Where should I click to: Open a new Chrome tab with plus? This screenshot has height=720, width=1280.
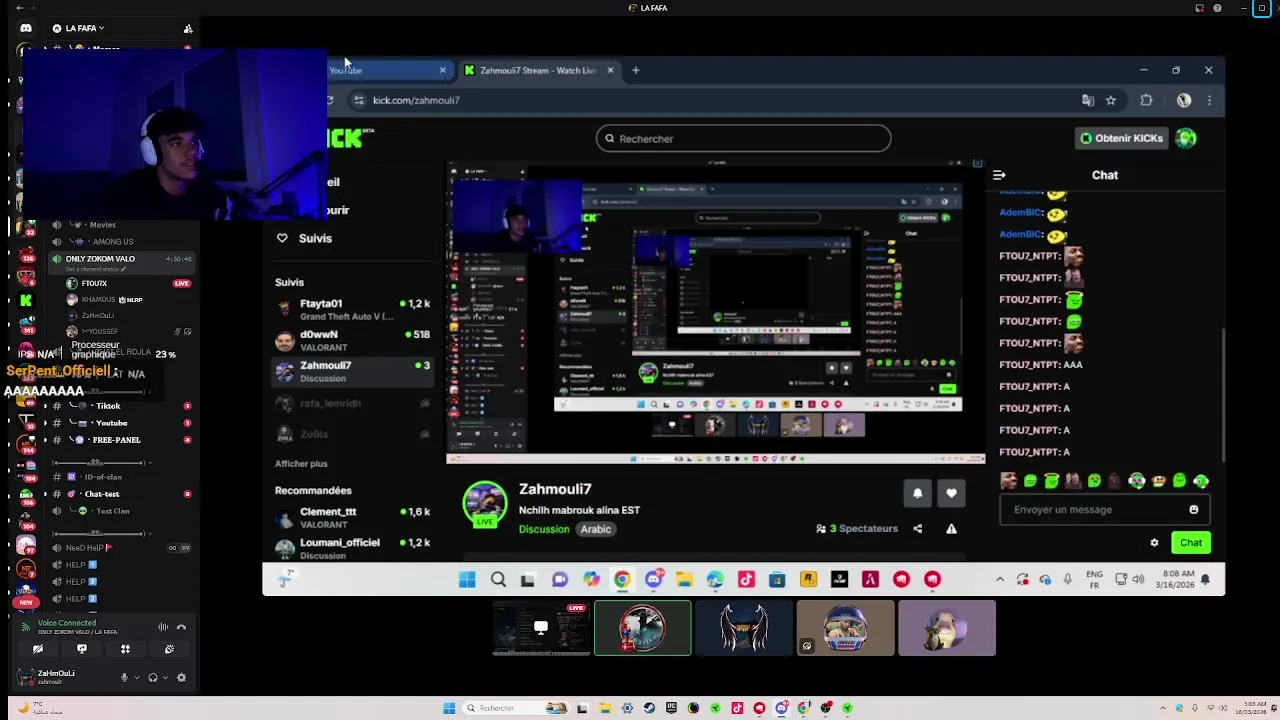click(x=635, y=70)
